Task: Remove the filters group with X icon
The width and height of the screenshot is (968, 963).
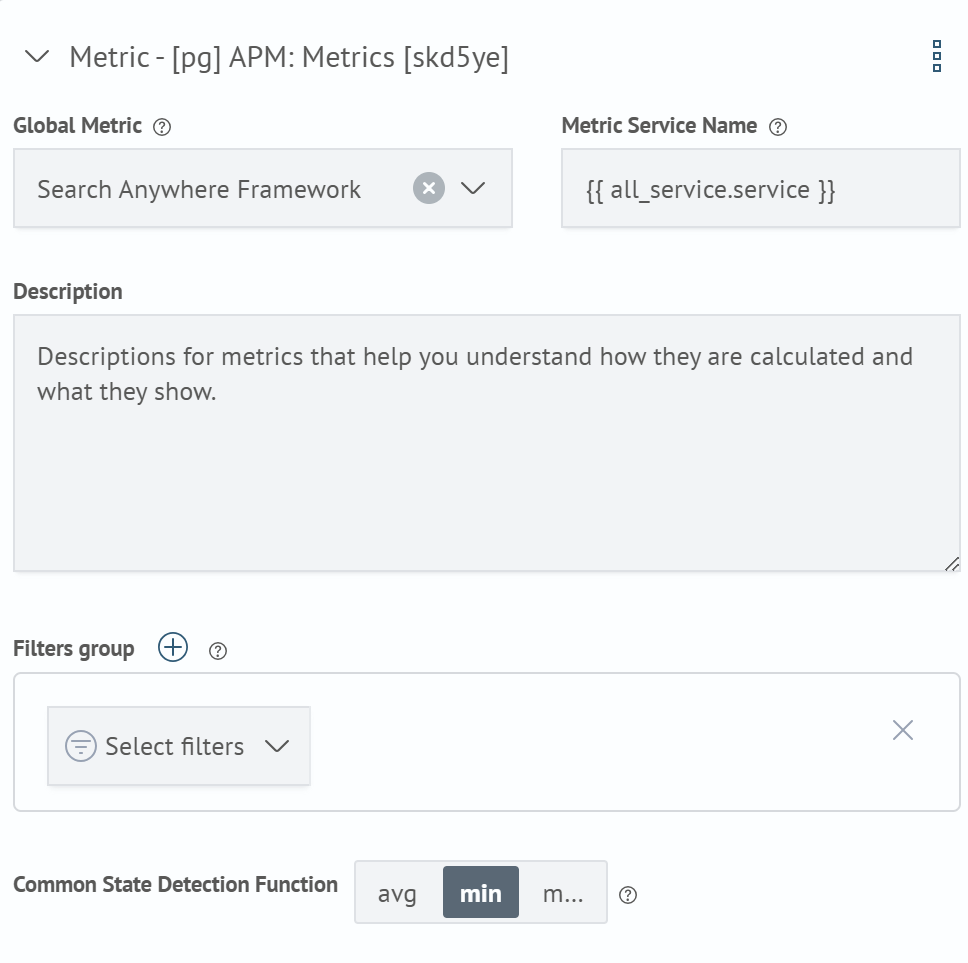Action: click(x=903, y=730)
